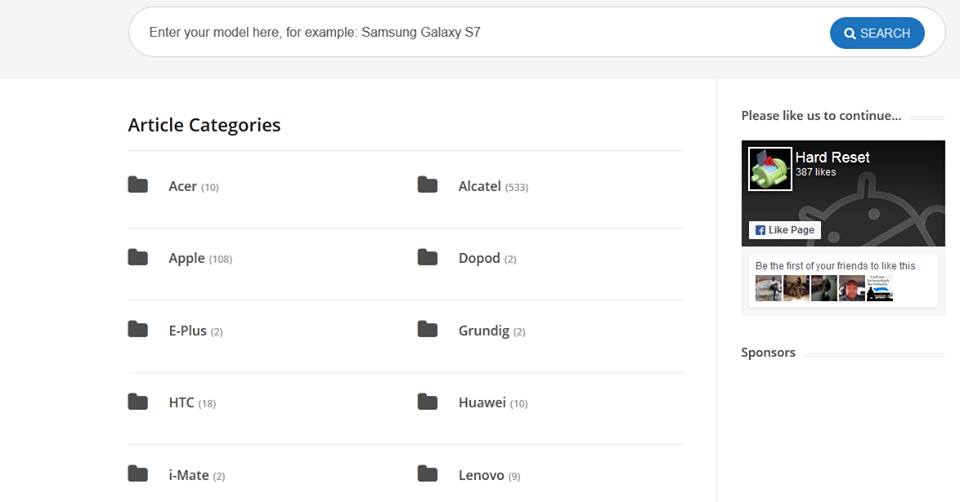Click the folder icon beside Grundig
The width and height of the screenshot is (960, 502).
(x=427, y=329)
